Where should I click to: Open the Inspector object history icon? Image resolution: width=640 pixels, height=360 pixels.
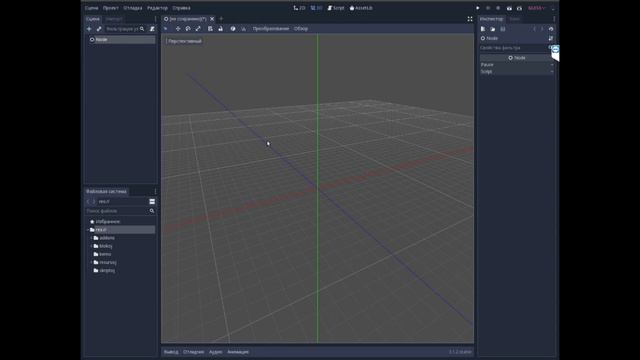(x=551, y=29)
